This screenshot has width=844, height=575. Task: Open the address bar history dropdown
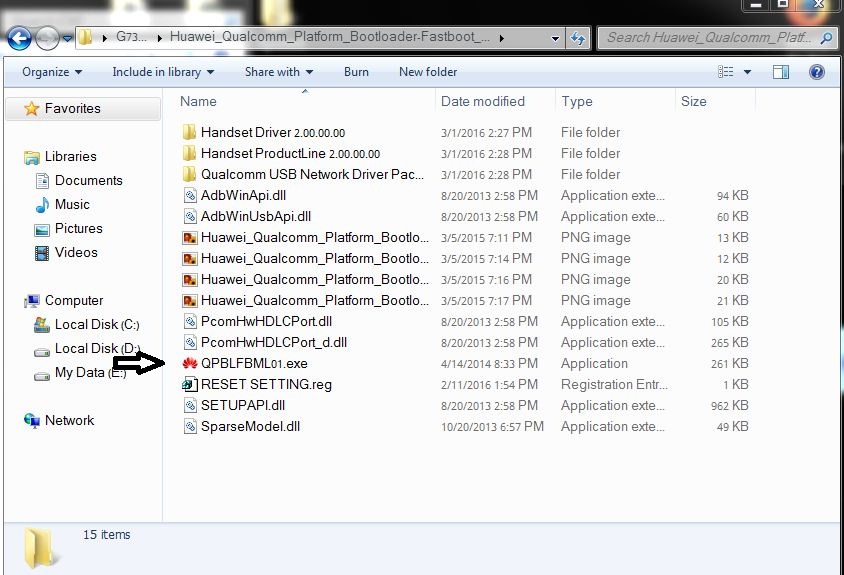point(555,38)
